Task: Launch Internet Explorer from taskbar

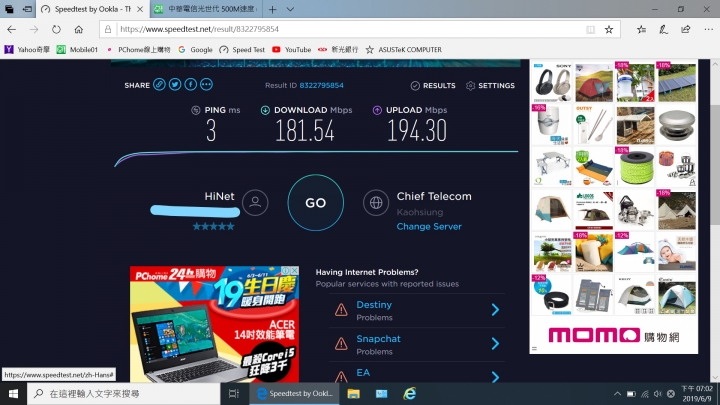Action: pos(410,394)
